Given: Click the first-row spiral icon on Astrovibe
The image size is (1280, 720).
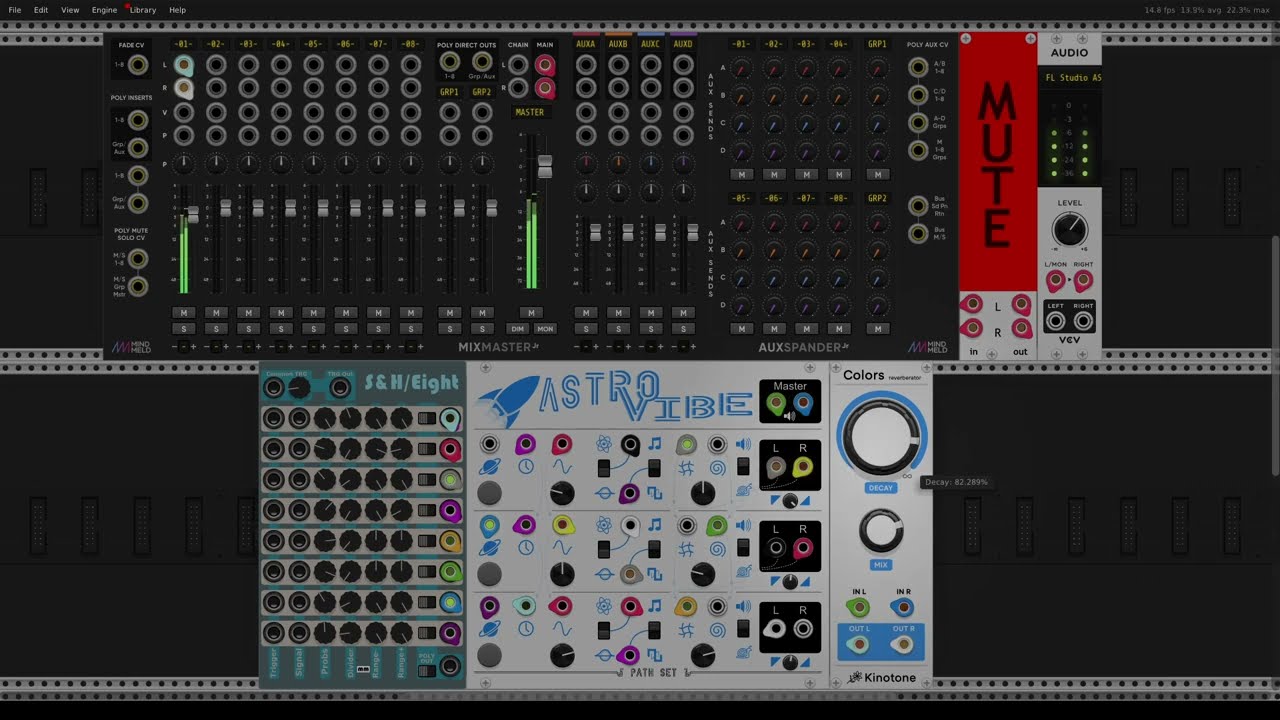Looking at the screenshot, I should pos(717,467).
